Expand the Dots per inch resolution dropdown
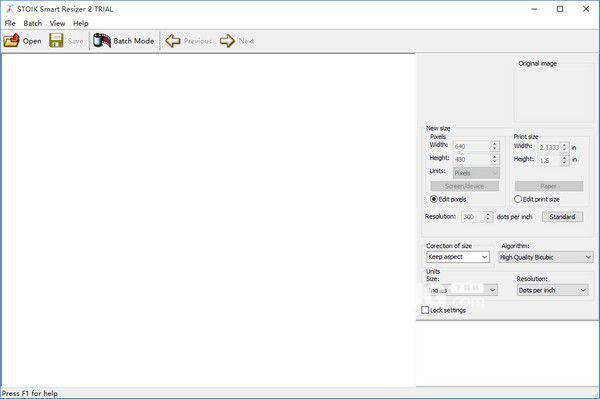This screenshot has width=600, height=399. 553,290
